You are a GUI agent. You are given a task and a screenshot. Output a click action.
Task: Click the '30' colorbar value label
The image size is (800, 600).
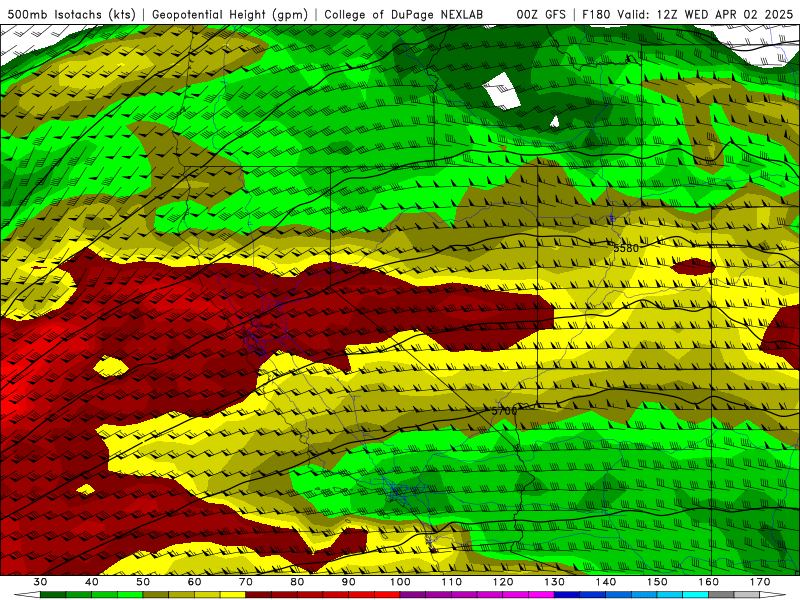tap(40, 582)
